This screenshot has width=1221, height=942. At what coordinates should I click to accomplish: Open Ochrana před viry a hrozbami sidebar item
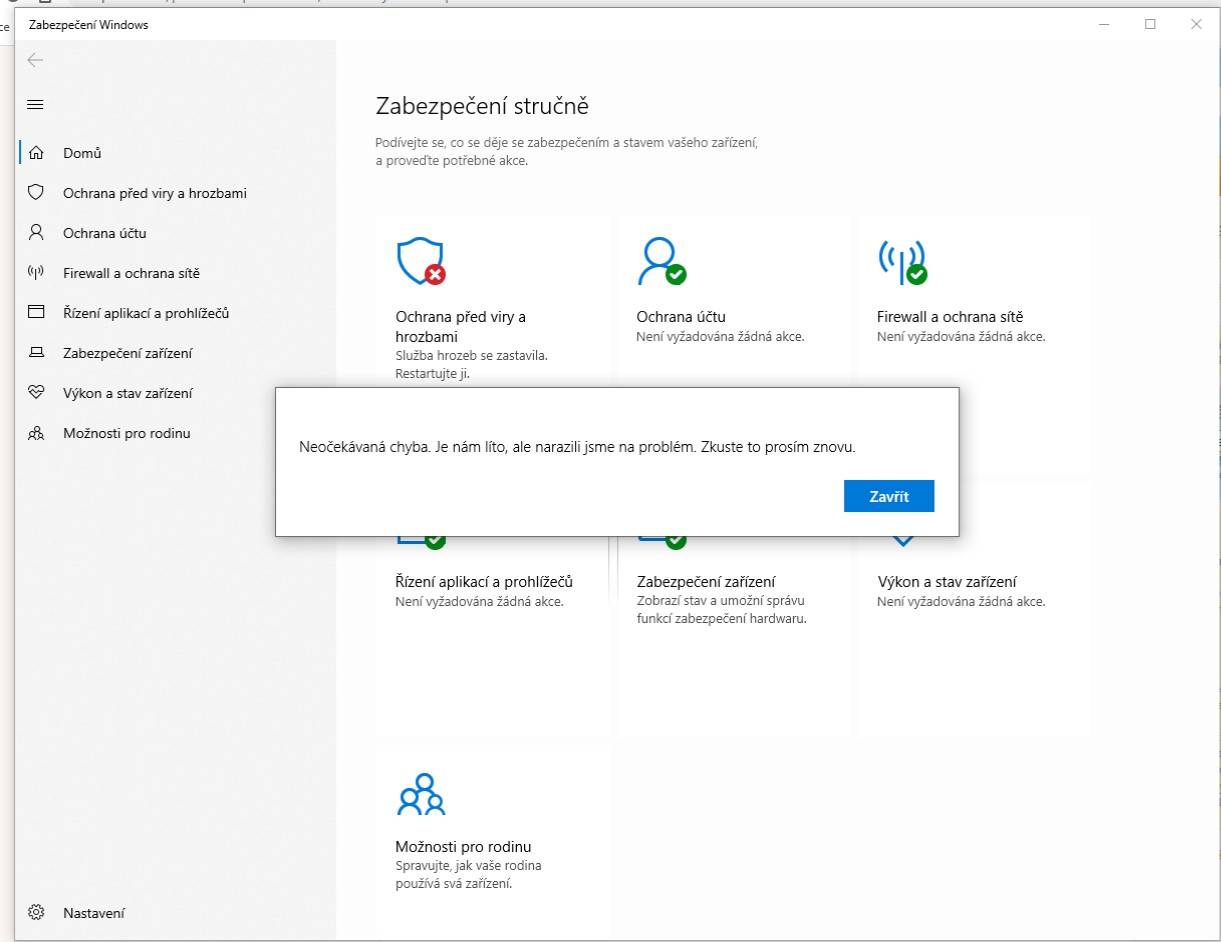[x=155, y=193]
